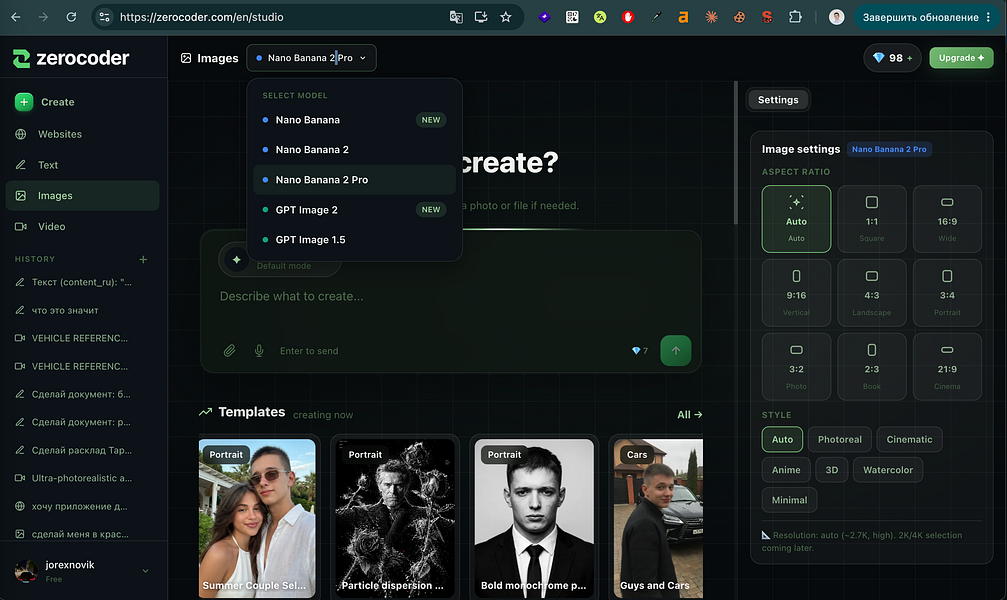Select Nano Banana 2 model option

click(355, 150)
